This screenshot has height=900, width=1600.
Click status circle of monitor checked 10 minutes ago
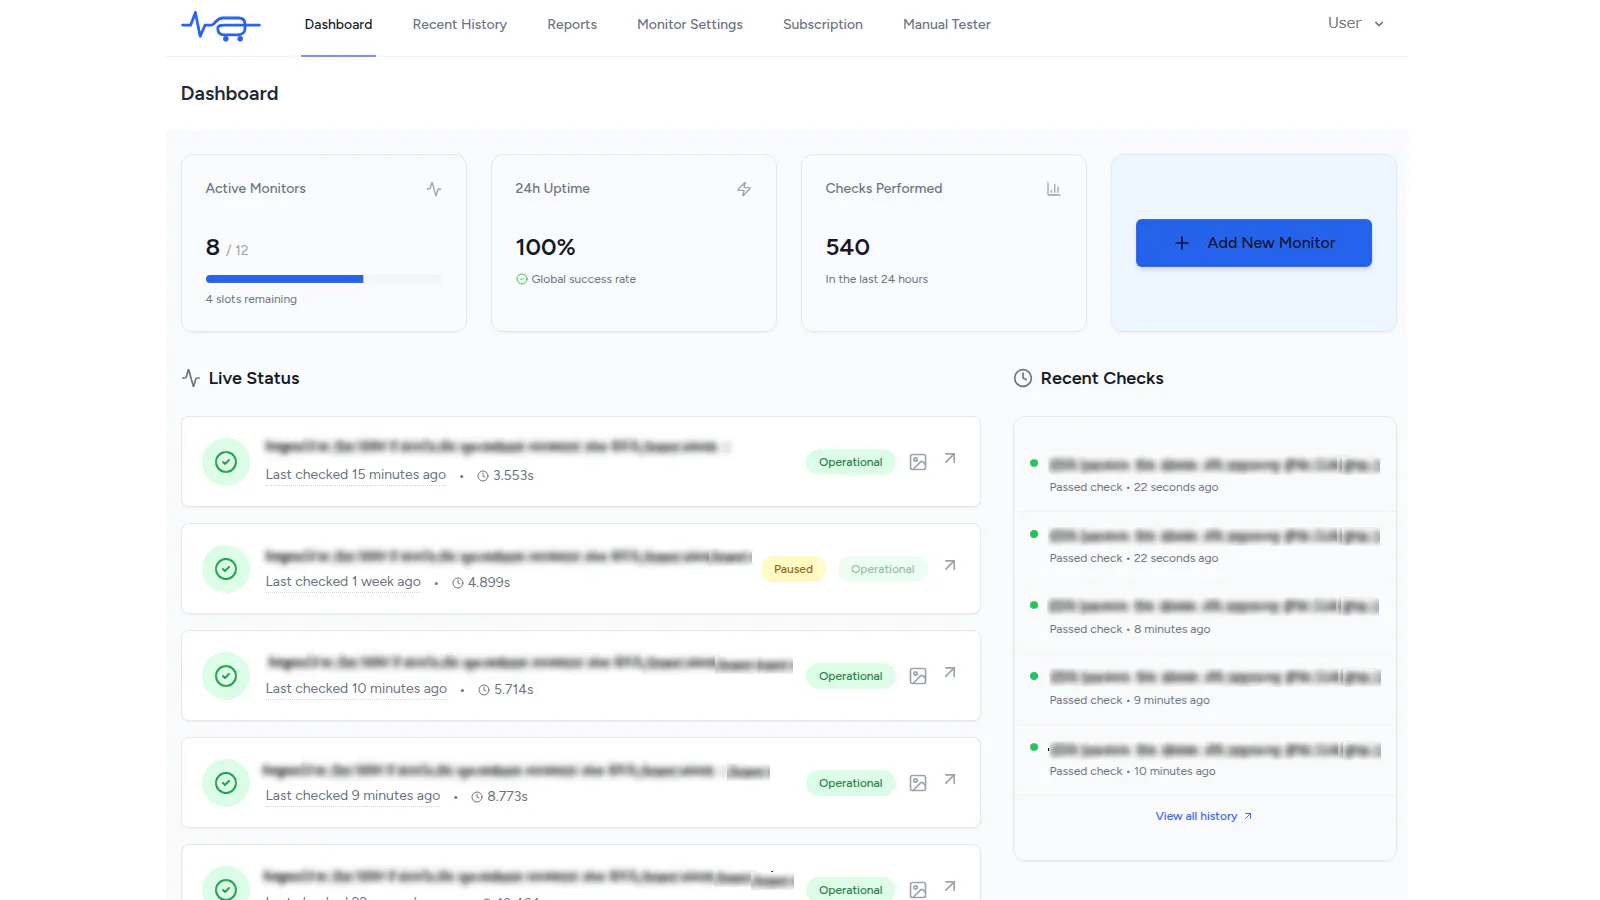226,676
